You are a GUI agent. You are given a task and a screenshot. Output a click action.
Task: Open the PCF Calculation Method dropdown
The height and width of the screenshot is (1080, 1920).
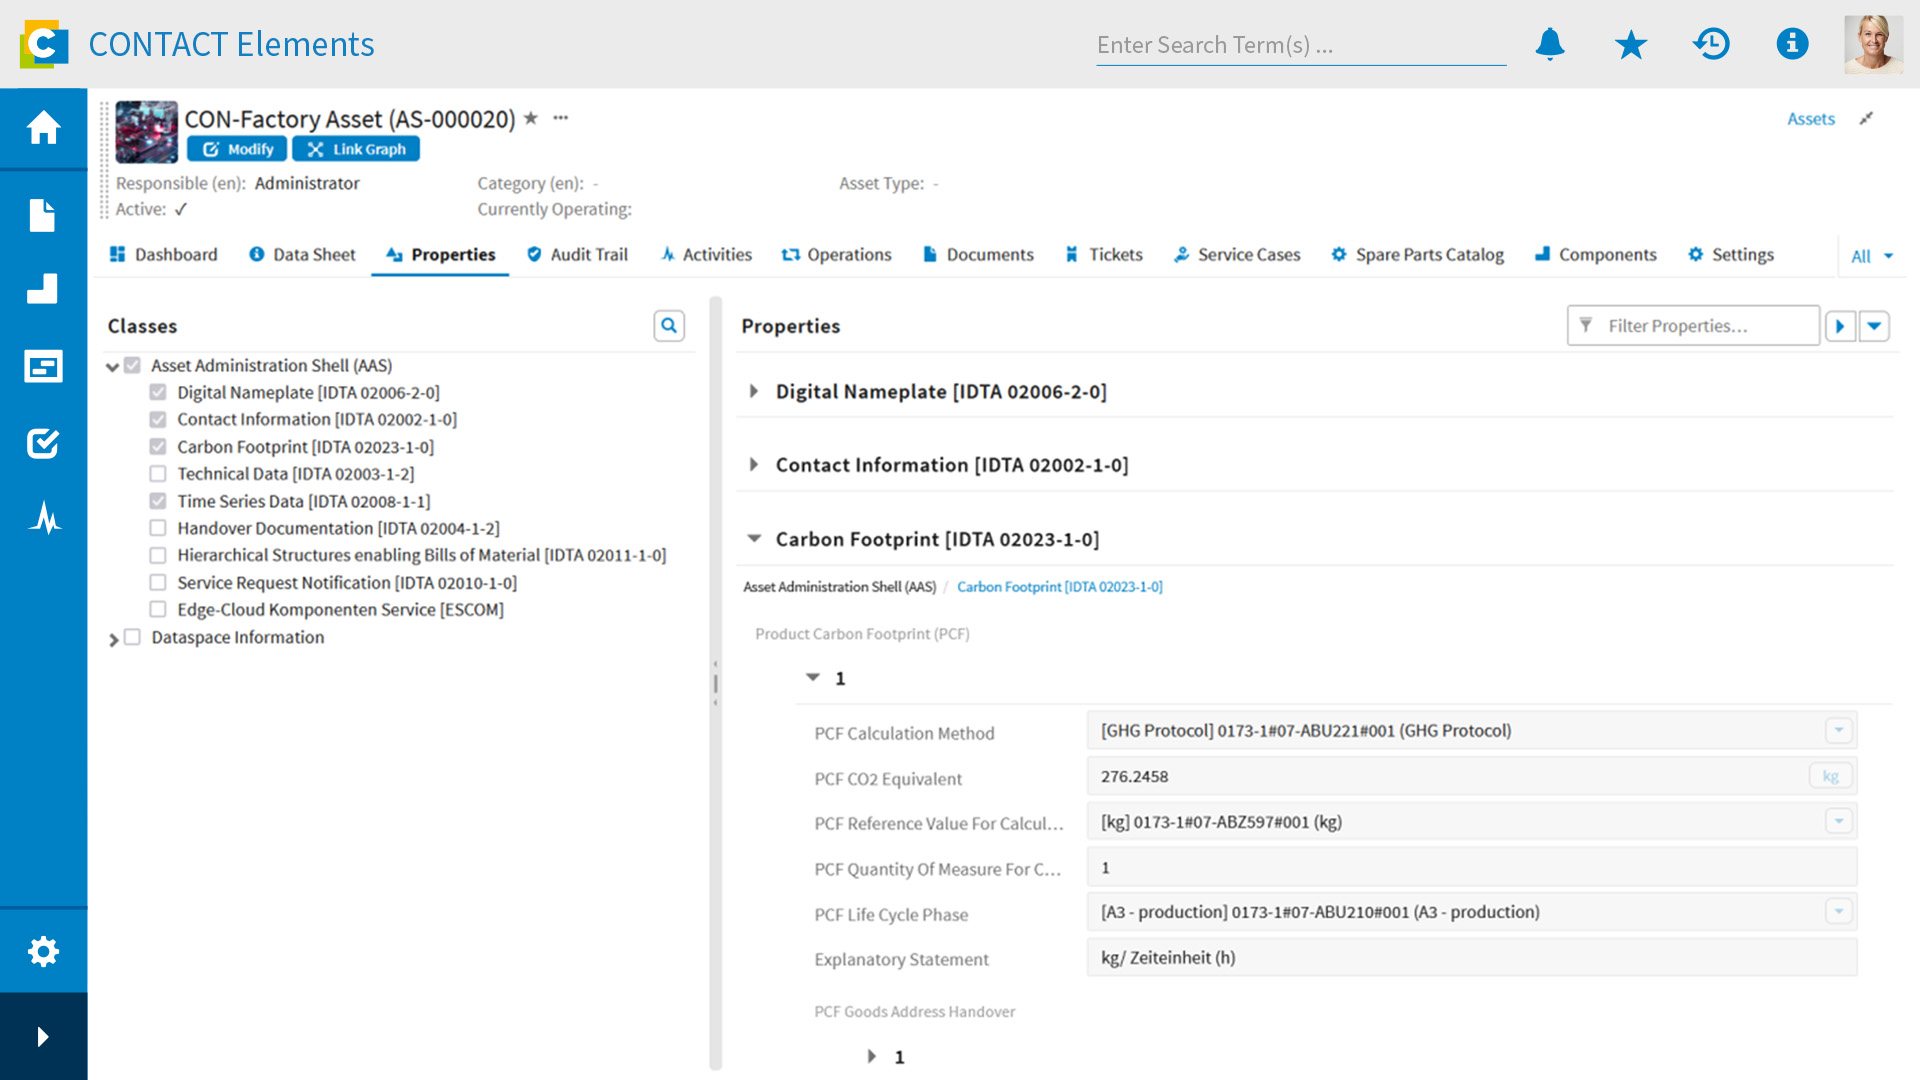pos(1838,731)
